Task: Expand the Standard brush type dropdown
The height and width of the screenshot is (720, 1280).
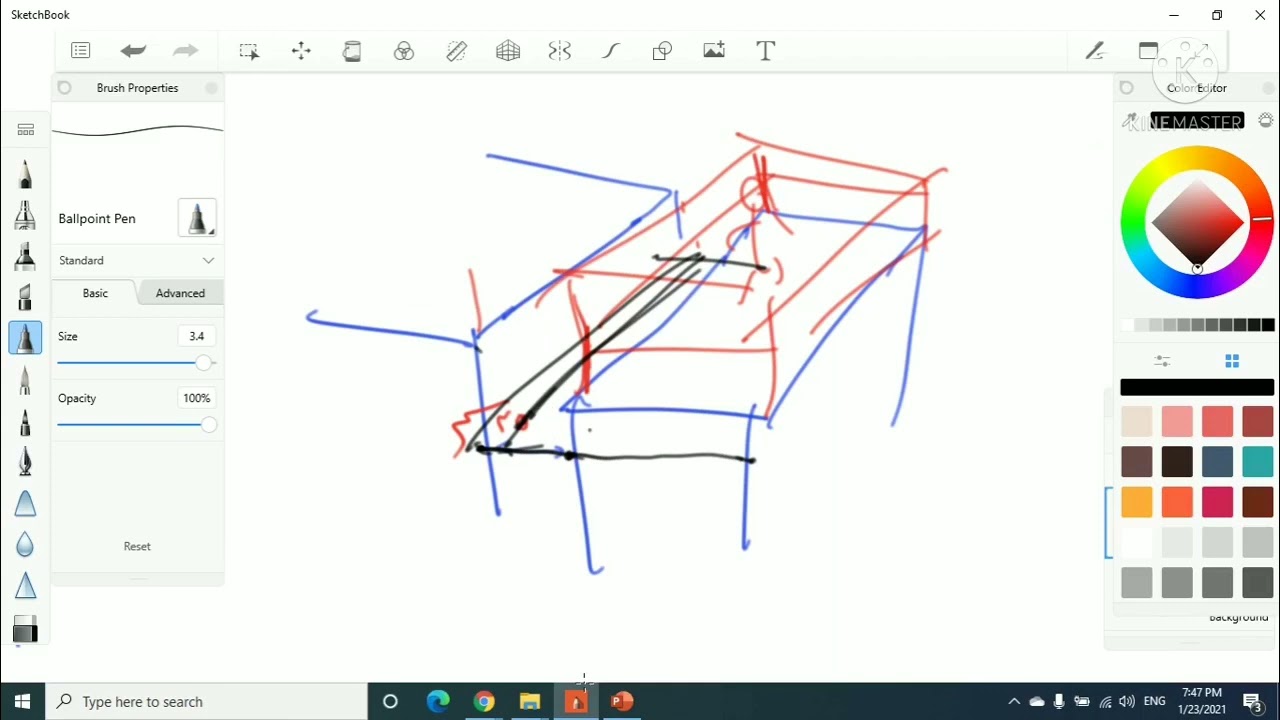Action: [x=138, y=260]
